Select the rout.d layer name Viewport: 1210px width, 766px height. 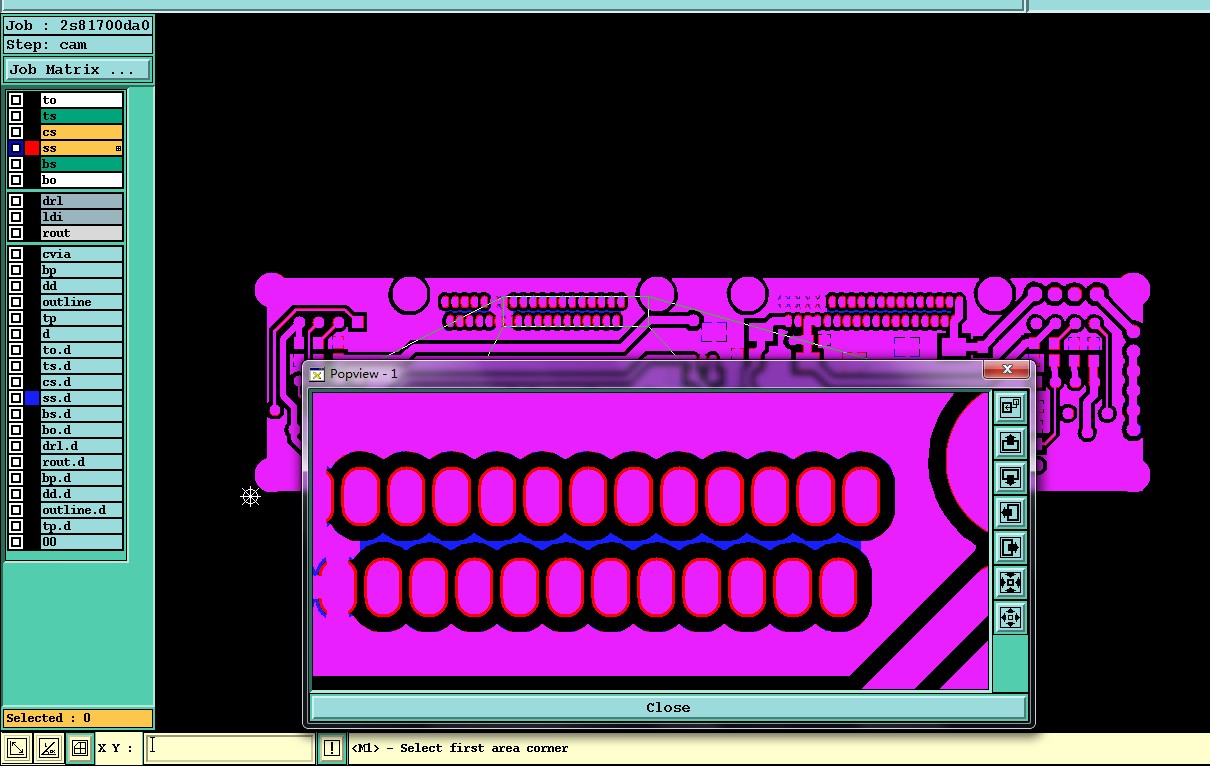tap(82, 462)
